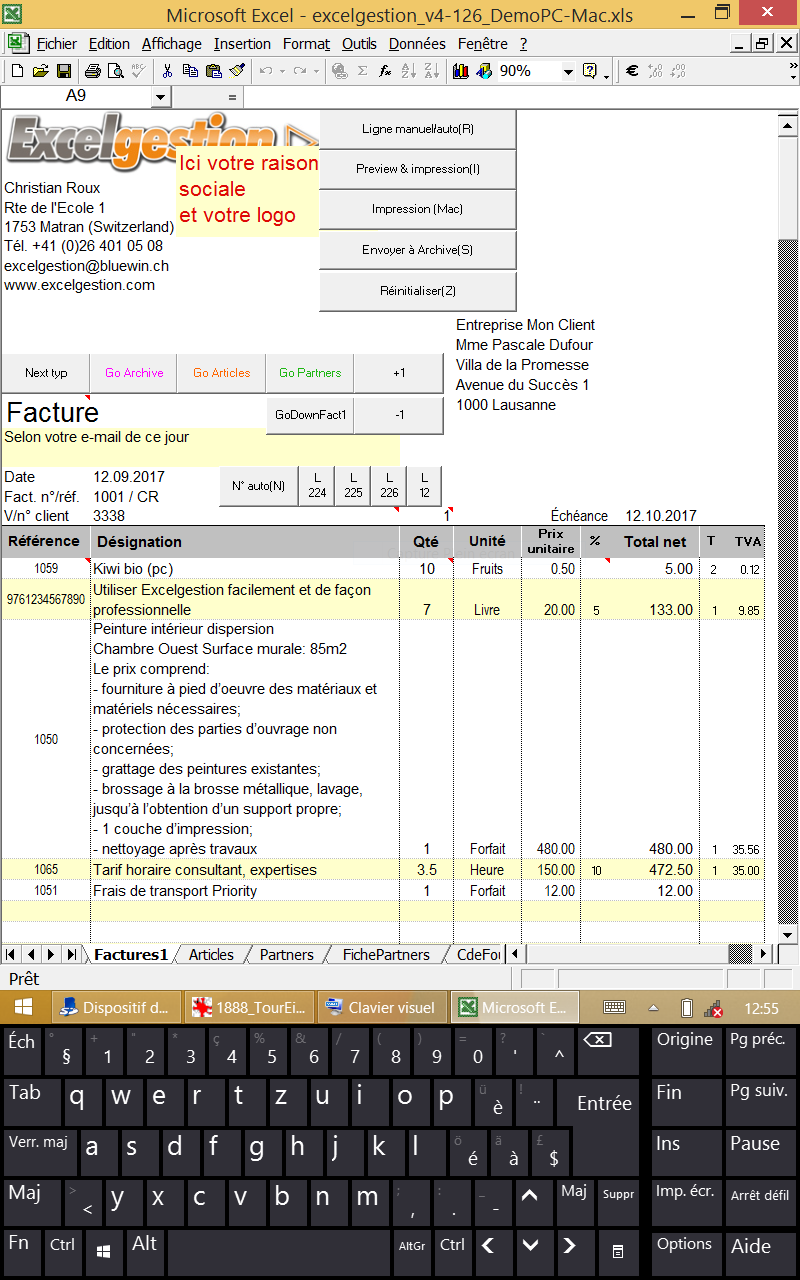Expand the Undo history dropdown arrow
The width and height of the screenshot is (800, 1280).
tap(283, 71)
